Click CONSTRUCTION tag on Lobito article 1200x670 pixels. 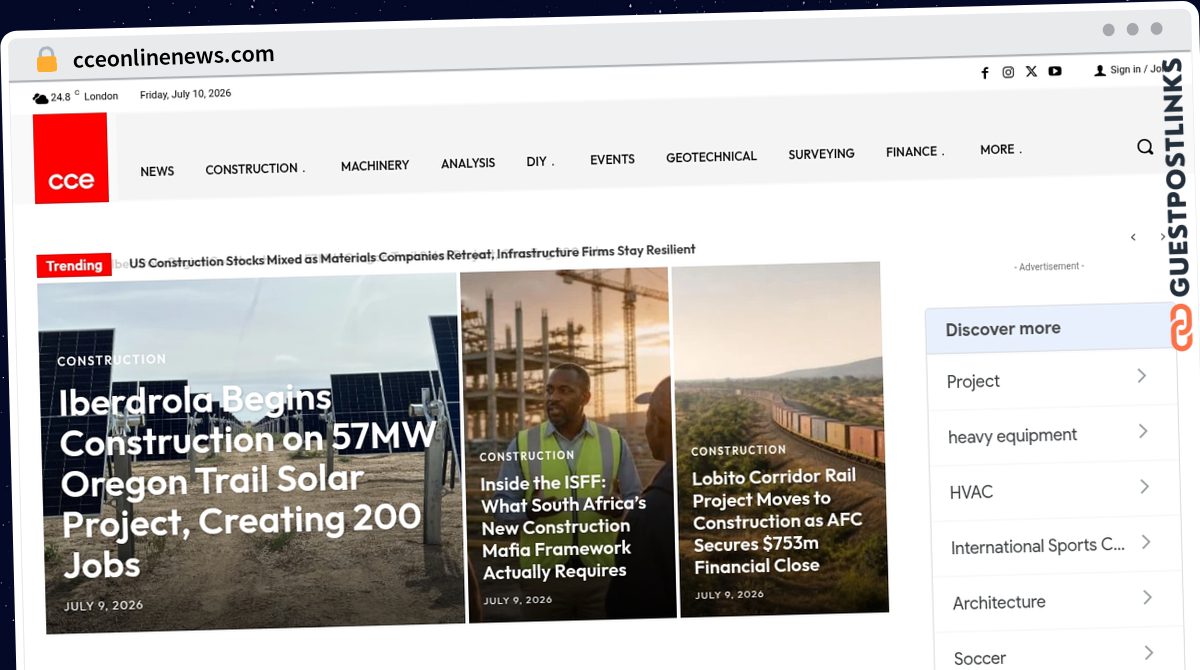coord(738,451)
